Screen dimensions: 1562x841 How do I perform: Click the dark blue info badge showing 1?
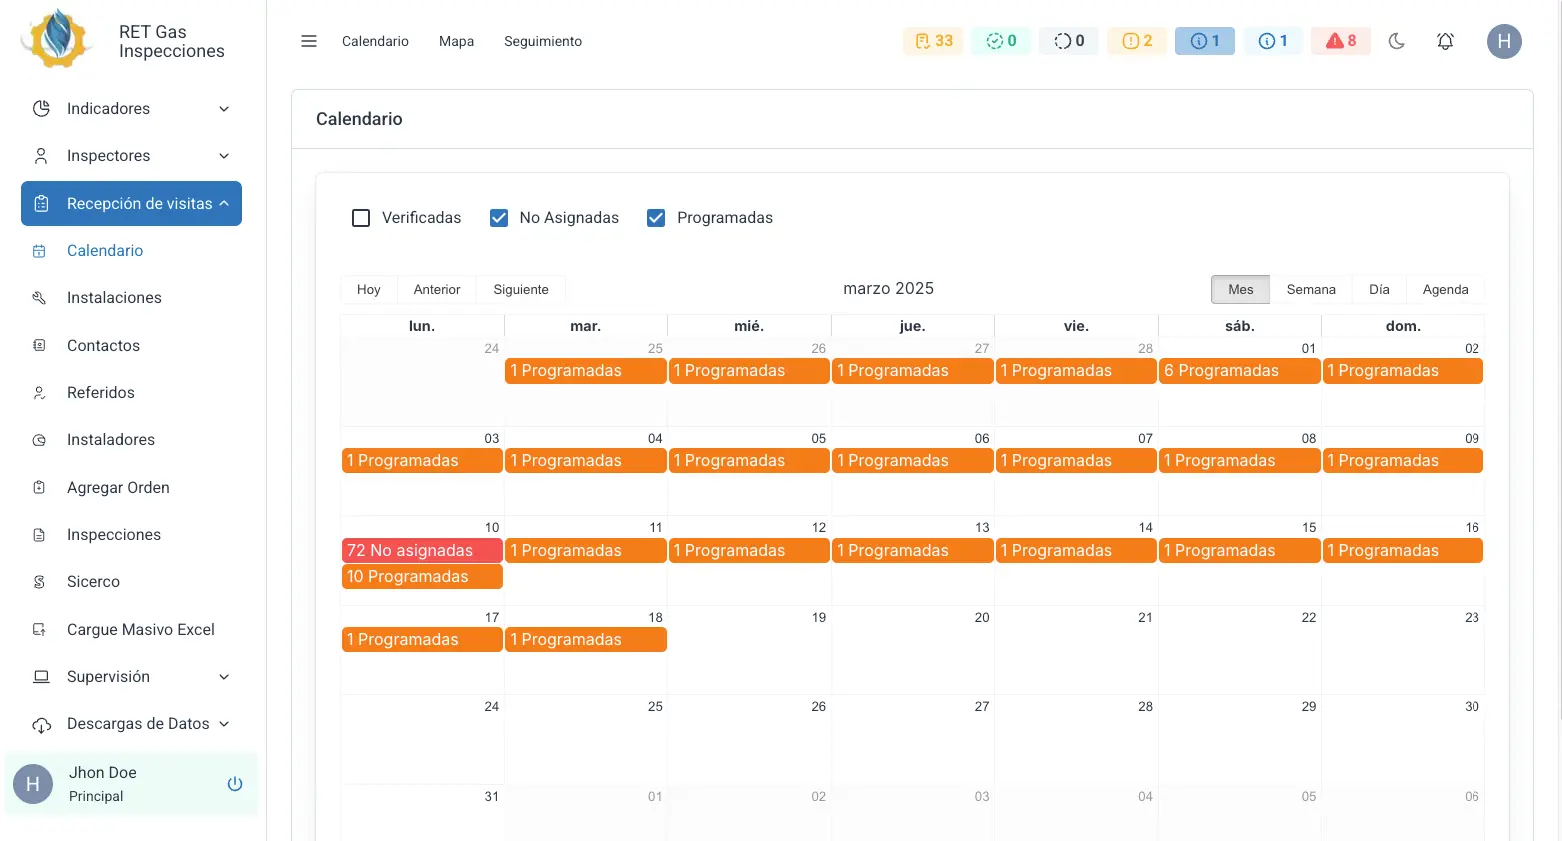[x=1205, y=41]
